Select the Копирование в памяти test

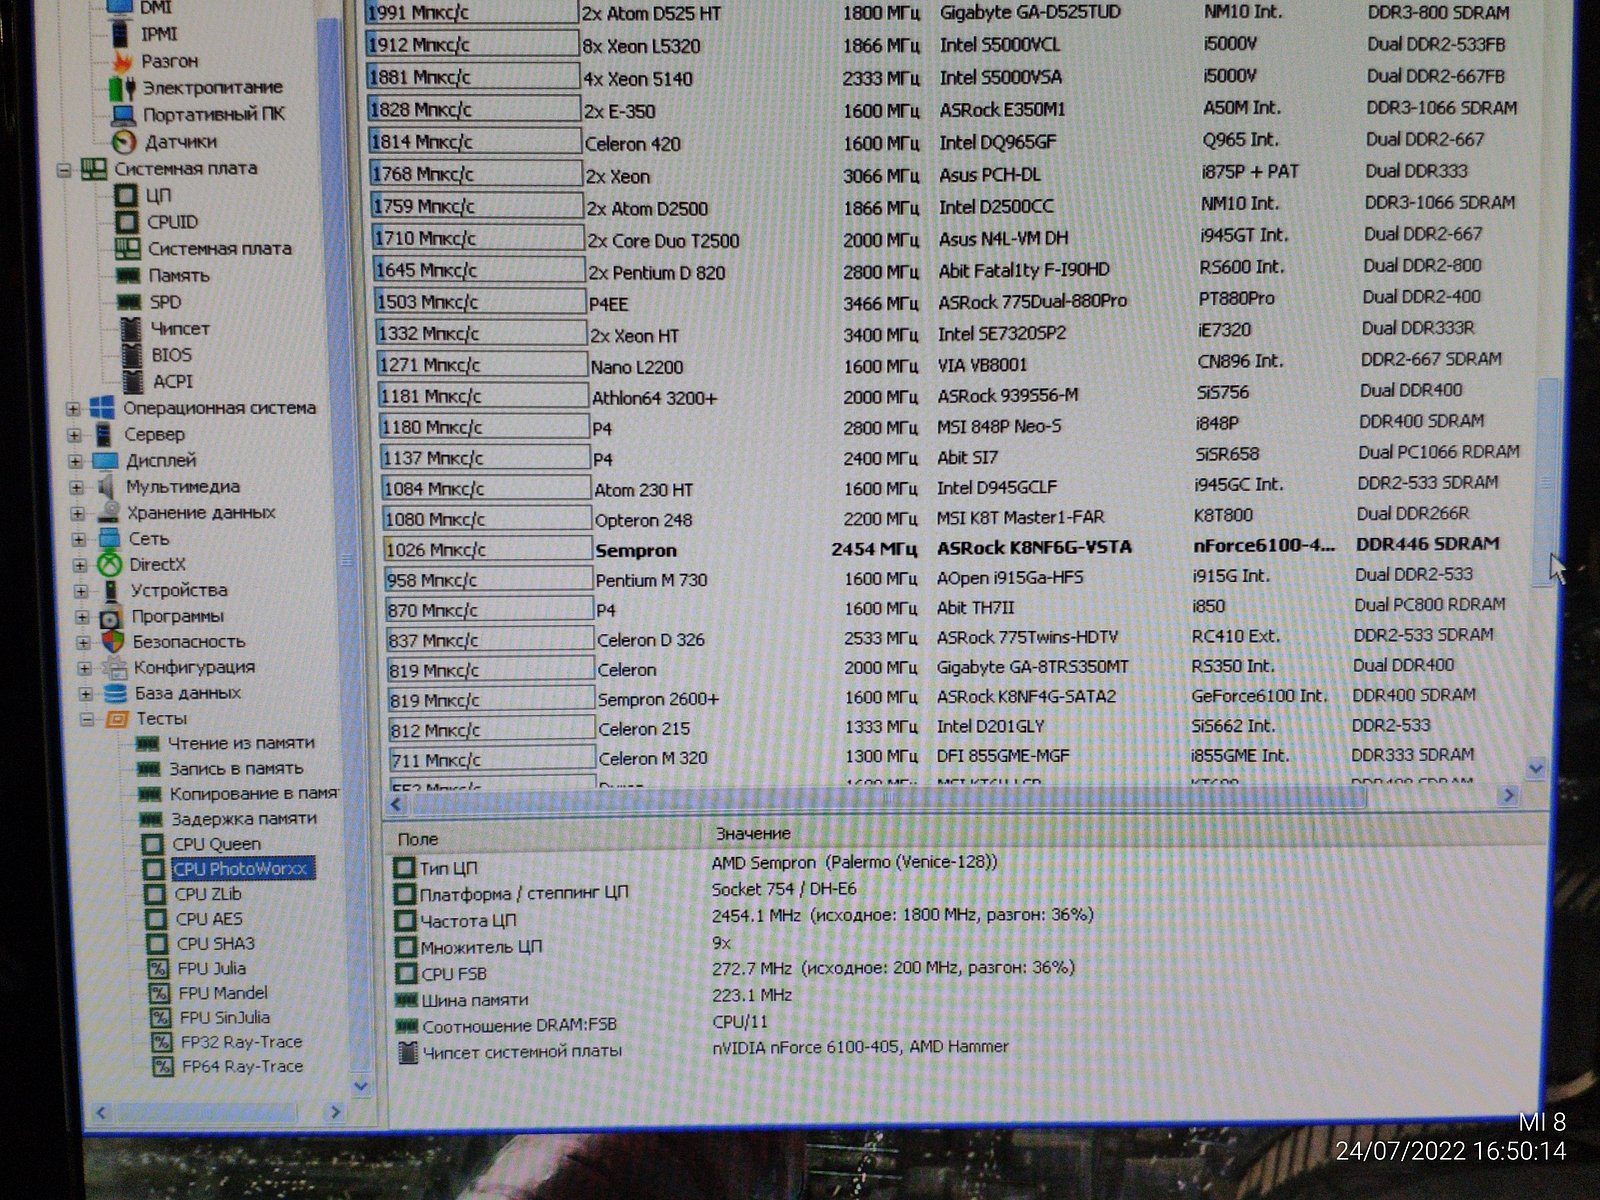[254, 794]
